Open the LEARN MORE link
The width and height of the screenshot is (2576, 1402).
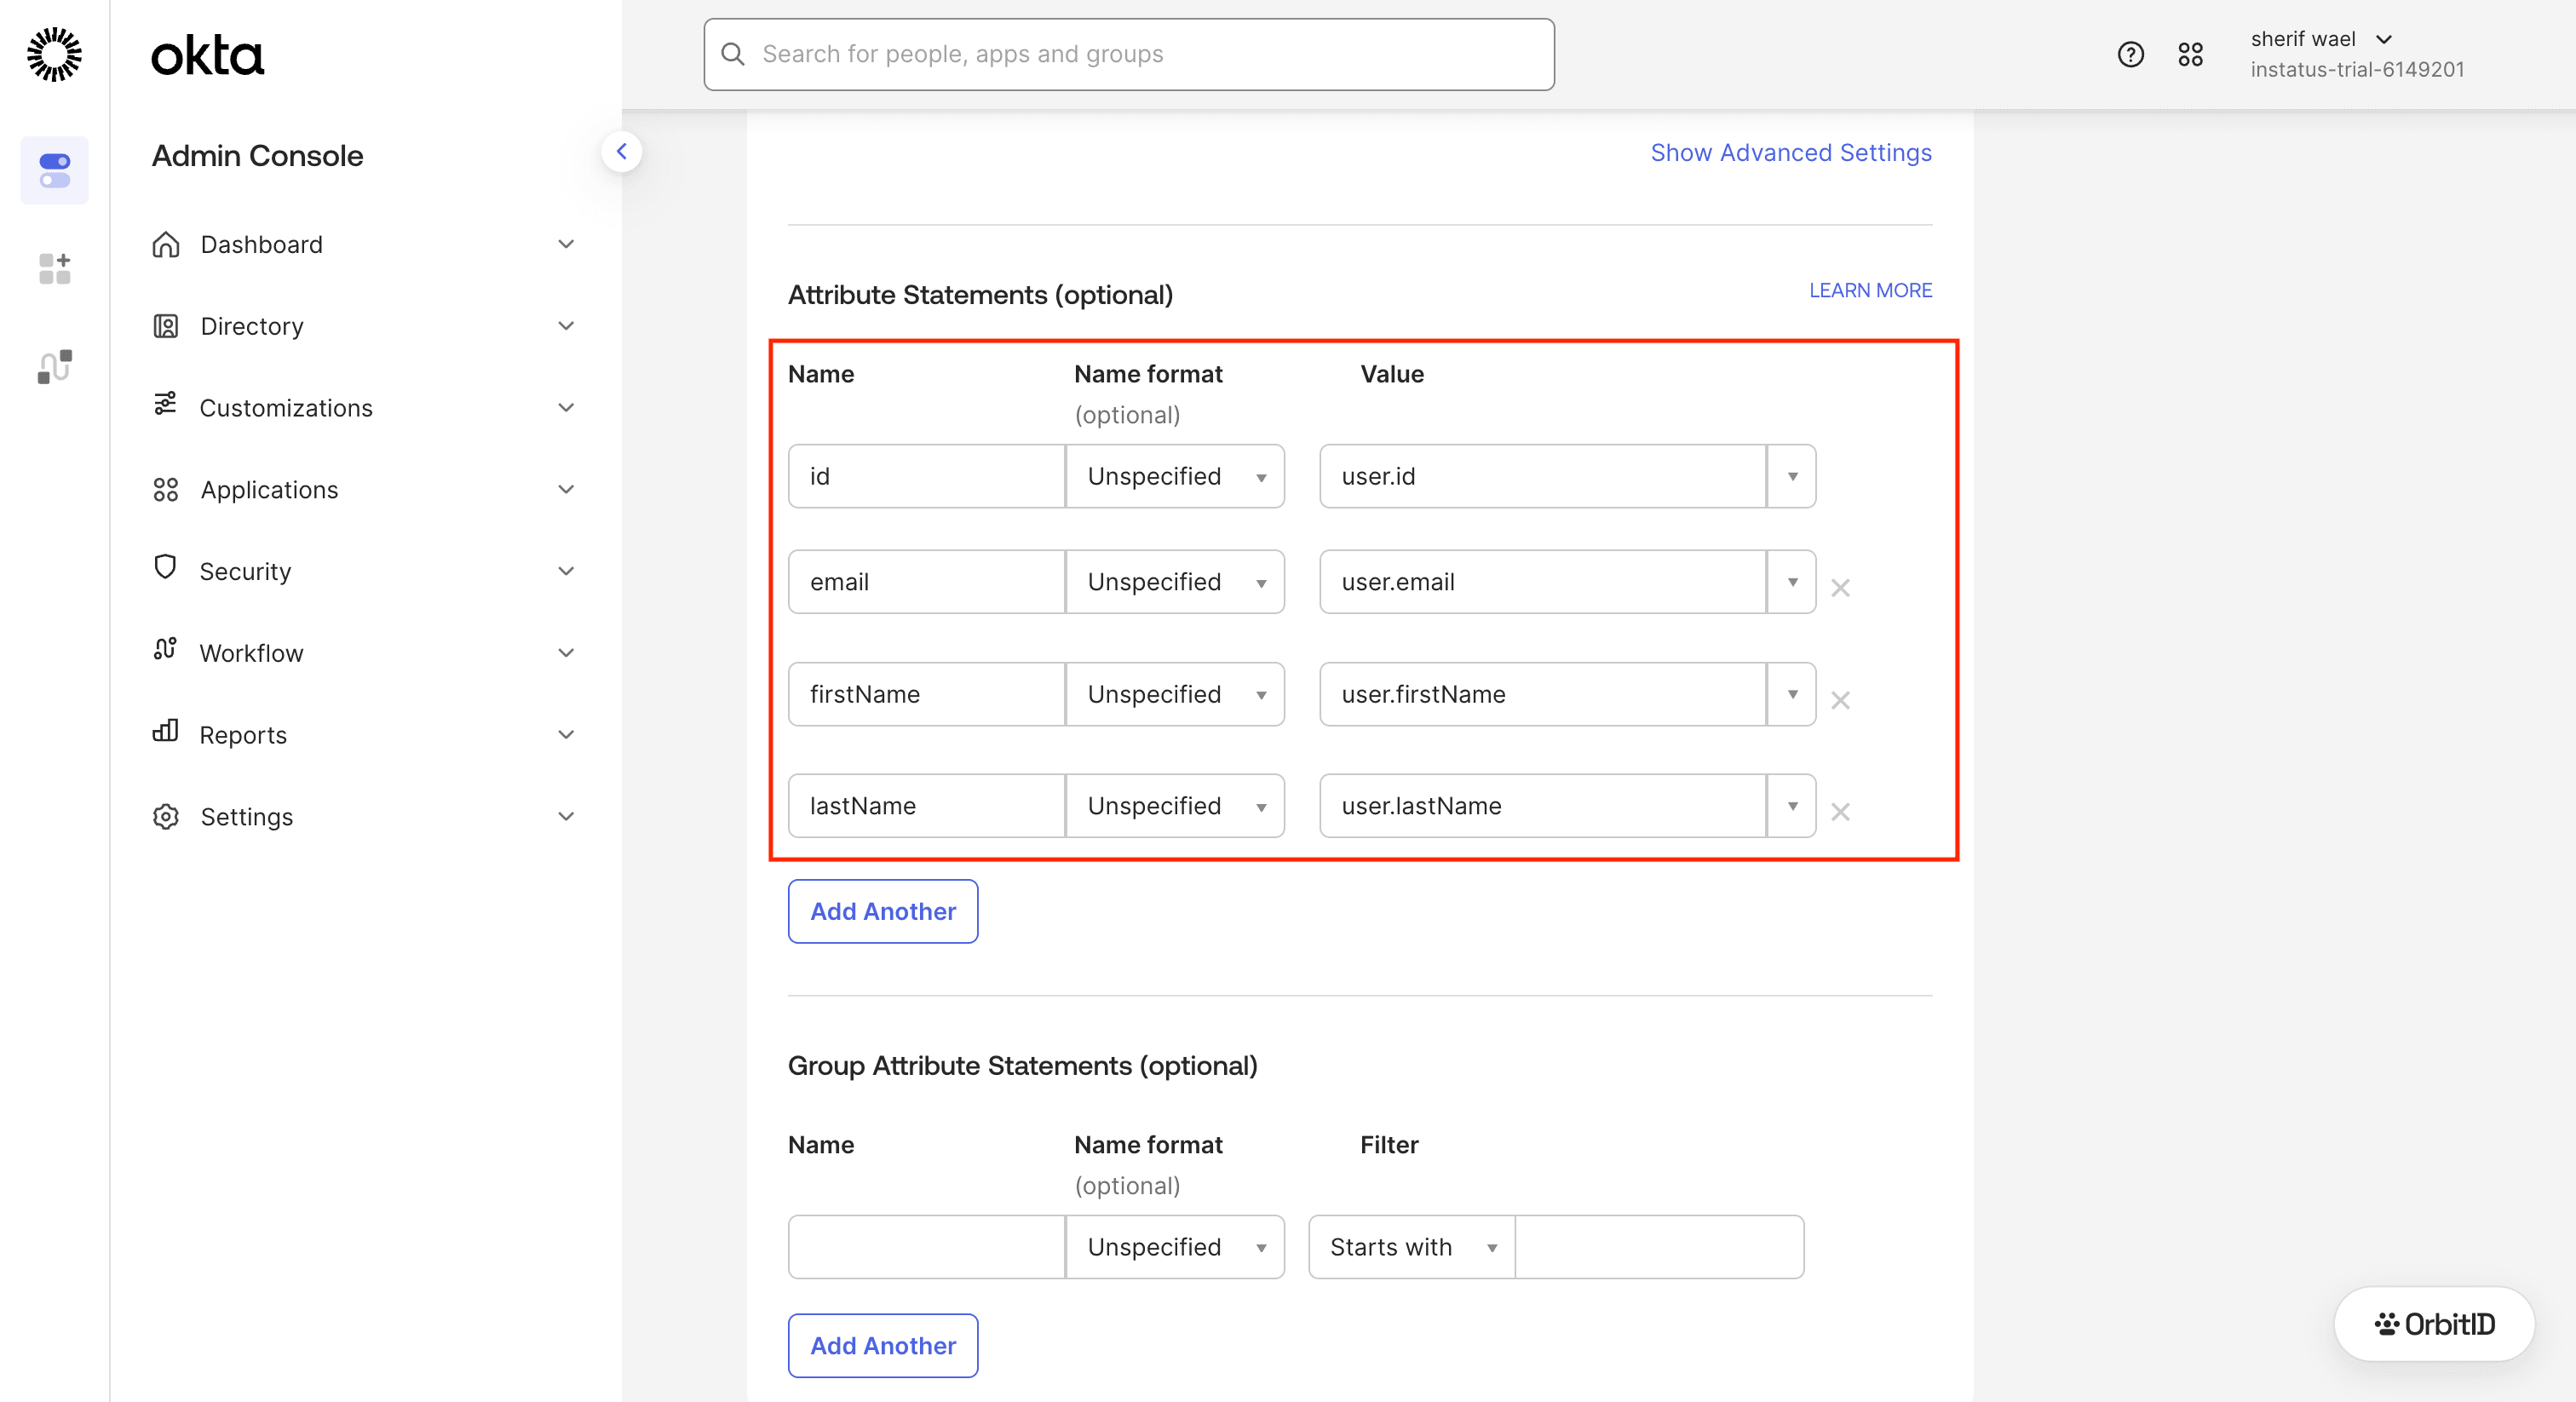(x=1870, y=290)
